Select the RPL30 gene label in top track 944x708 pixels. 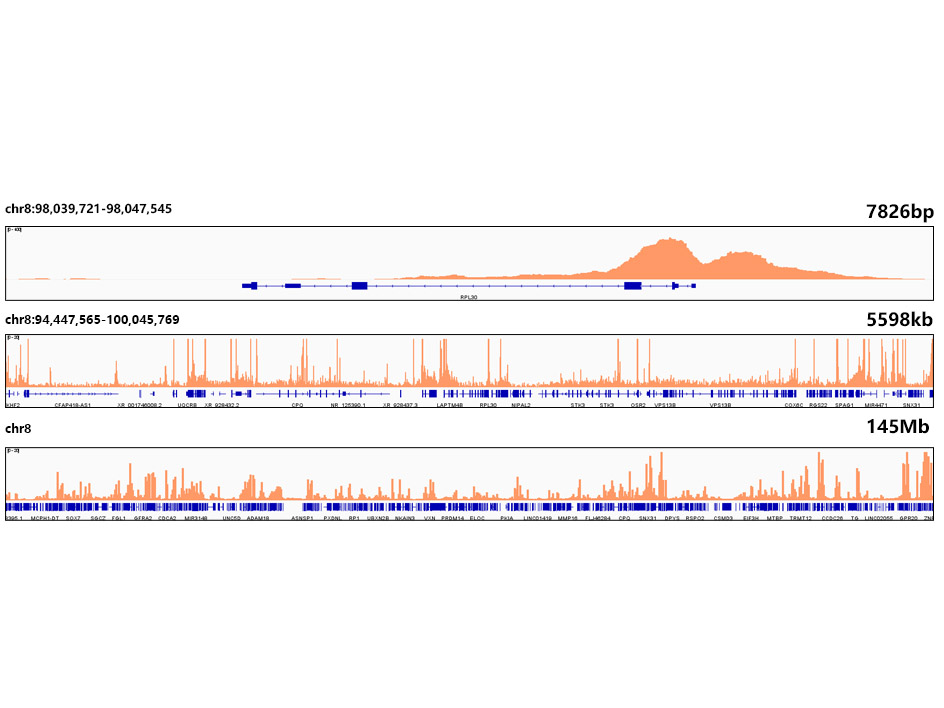(x=469, y=297)
